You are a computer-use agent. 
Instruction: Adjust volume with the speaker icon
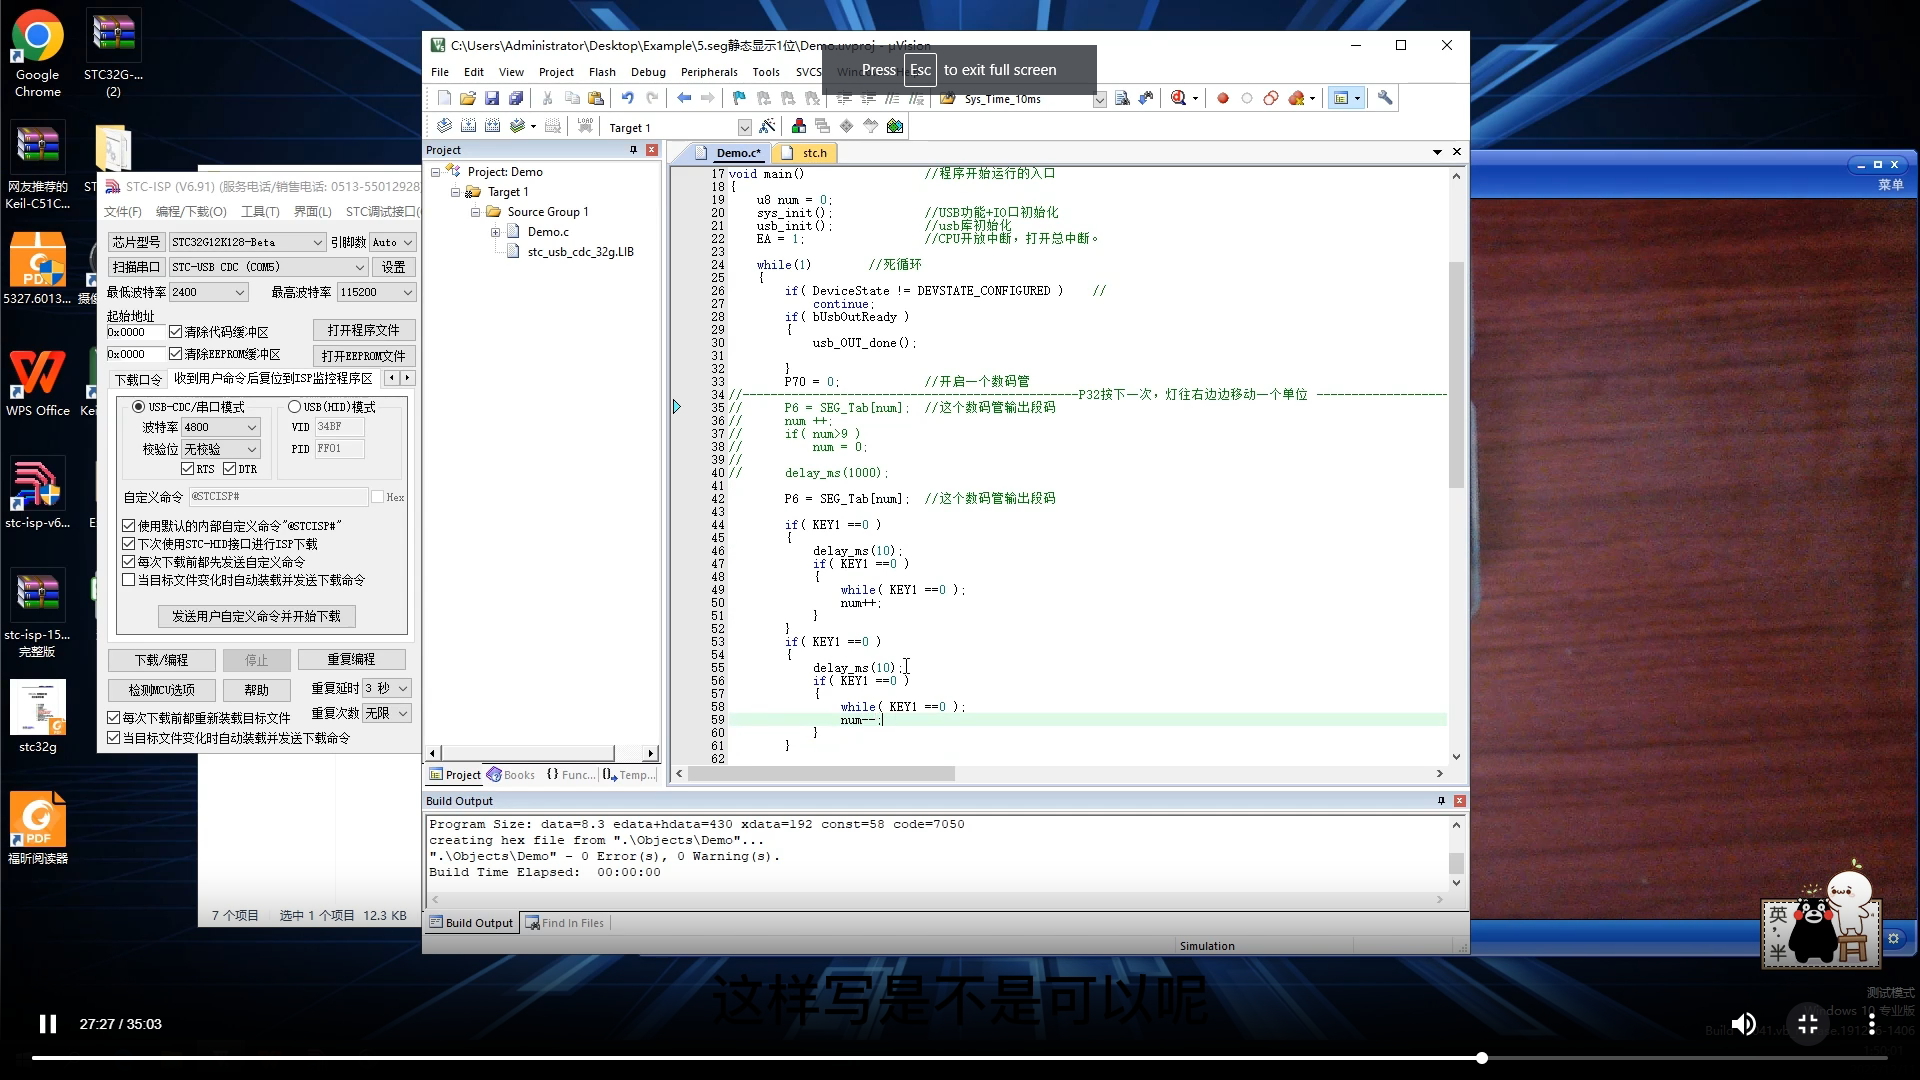tap(1743, 1024)
